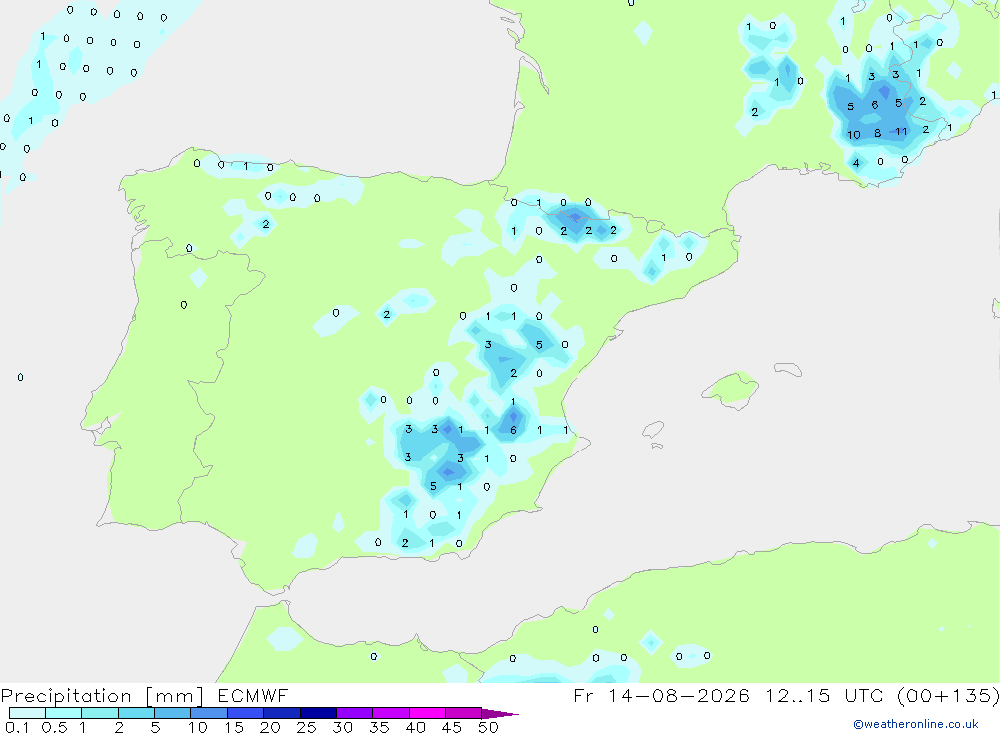Select the "50" legend scale label

(x=488, y=727)
